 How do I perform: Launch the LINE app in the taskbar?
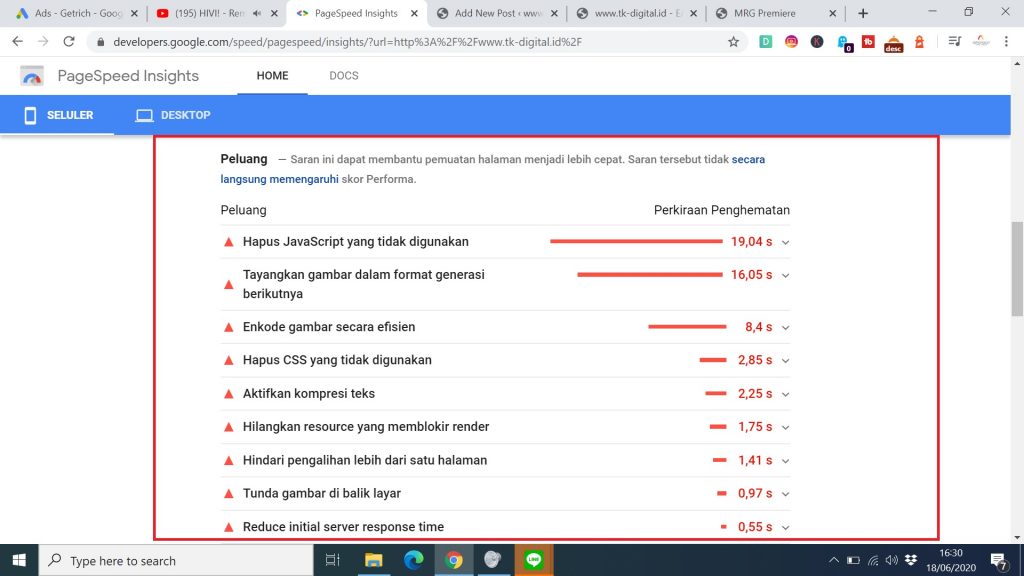click(x=533, y=560)
